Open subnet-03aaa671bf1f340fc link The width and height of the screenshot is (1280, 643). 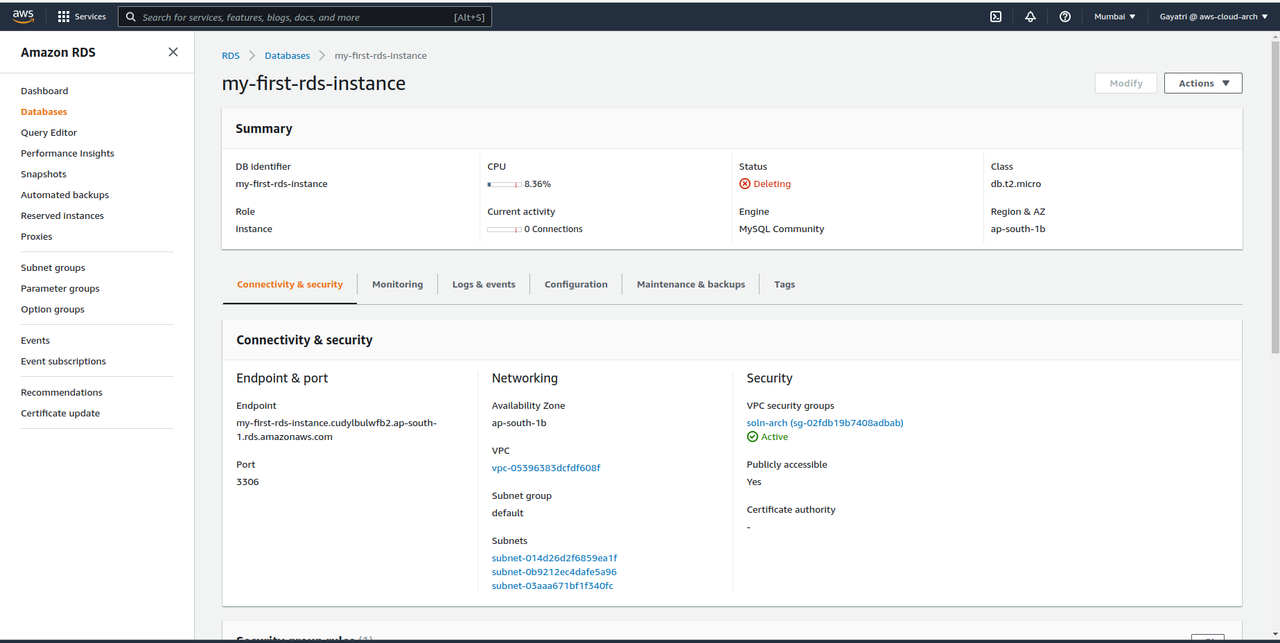552,586
